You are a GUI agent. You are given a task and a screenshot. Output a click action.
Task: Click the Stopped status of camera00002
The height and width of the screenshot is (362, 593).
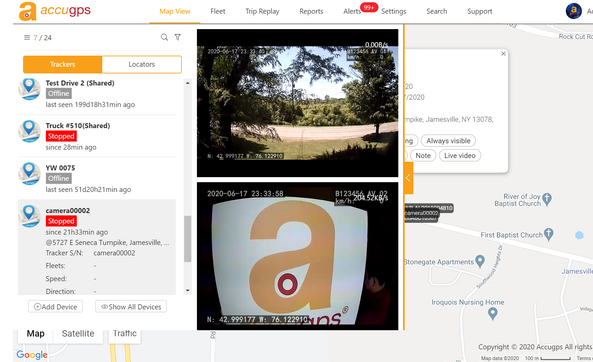pyautogui.click(x=61, y=221)
